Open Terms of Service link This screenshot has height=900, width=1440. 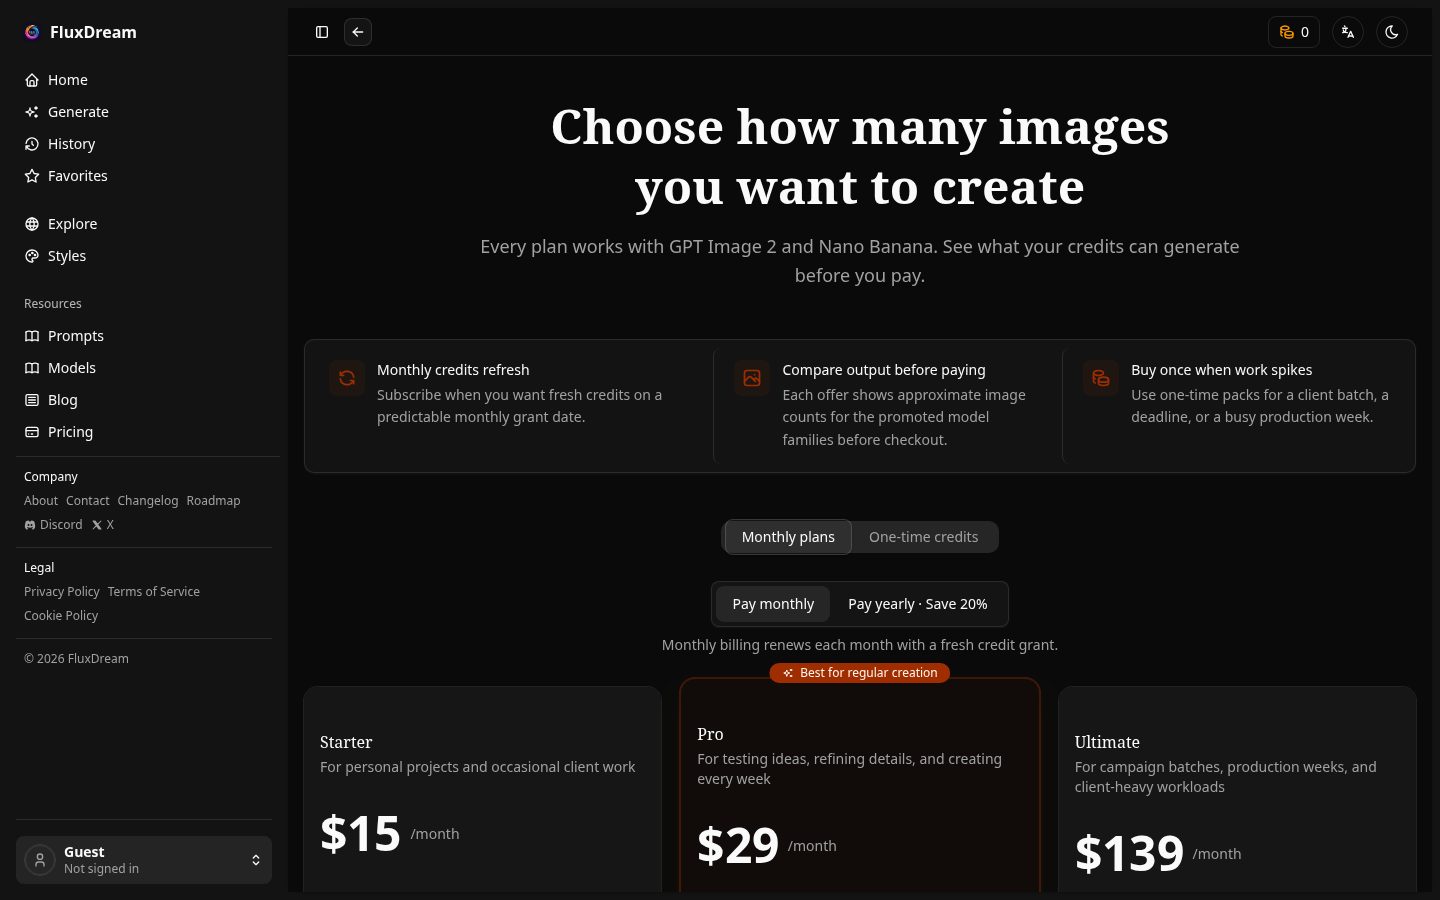[154, 591]
